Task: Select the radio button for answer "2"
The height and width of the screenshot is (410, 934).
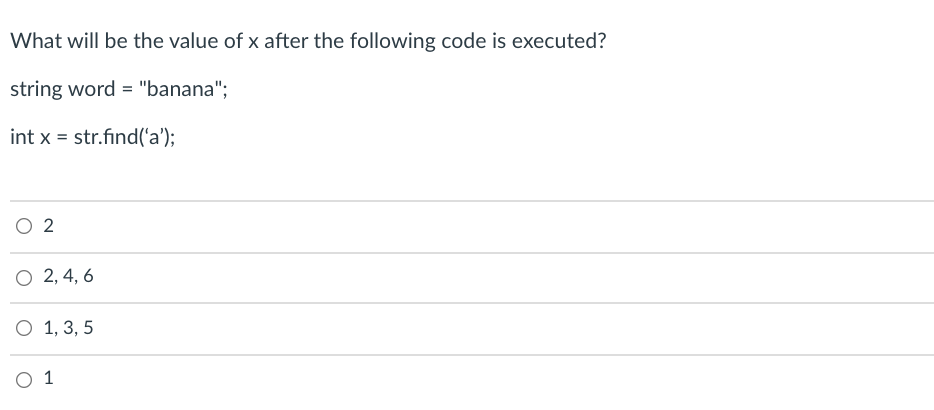Action: [24, 226]
